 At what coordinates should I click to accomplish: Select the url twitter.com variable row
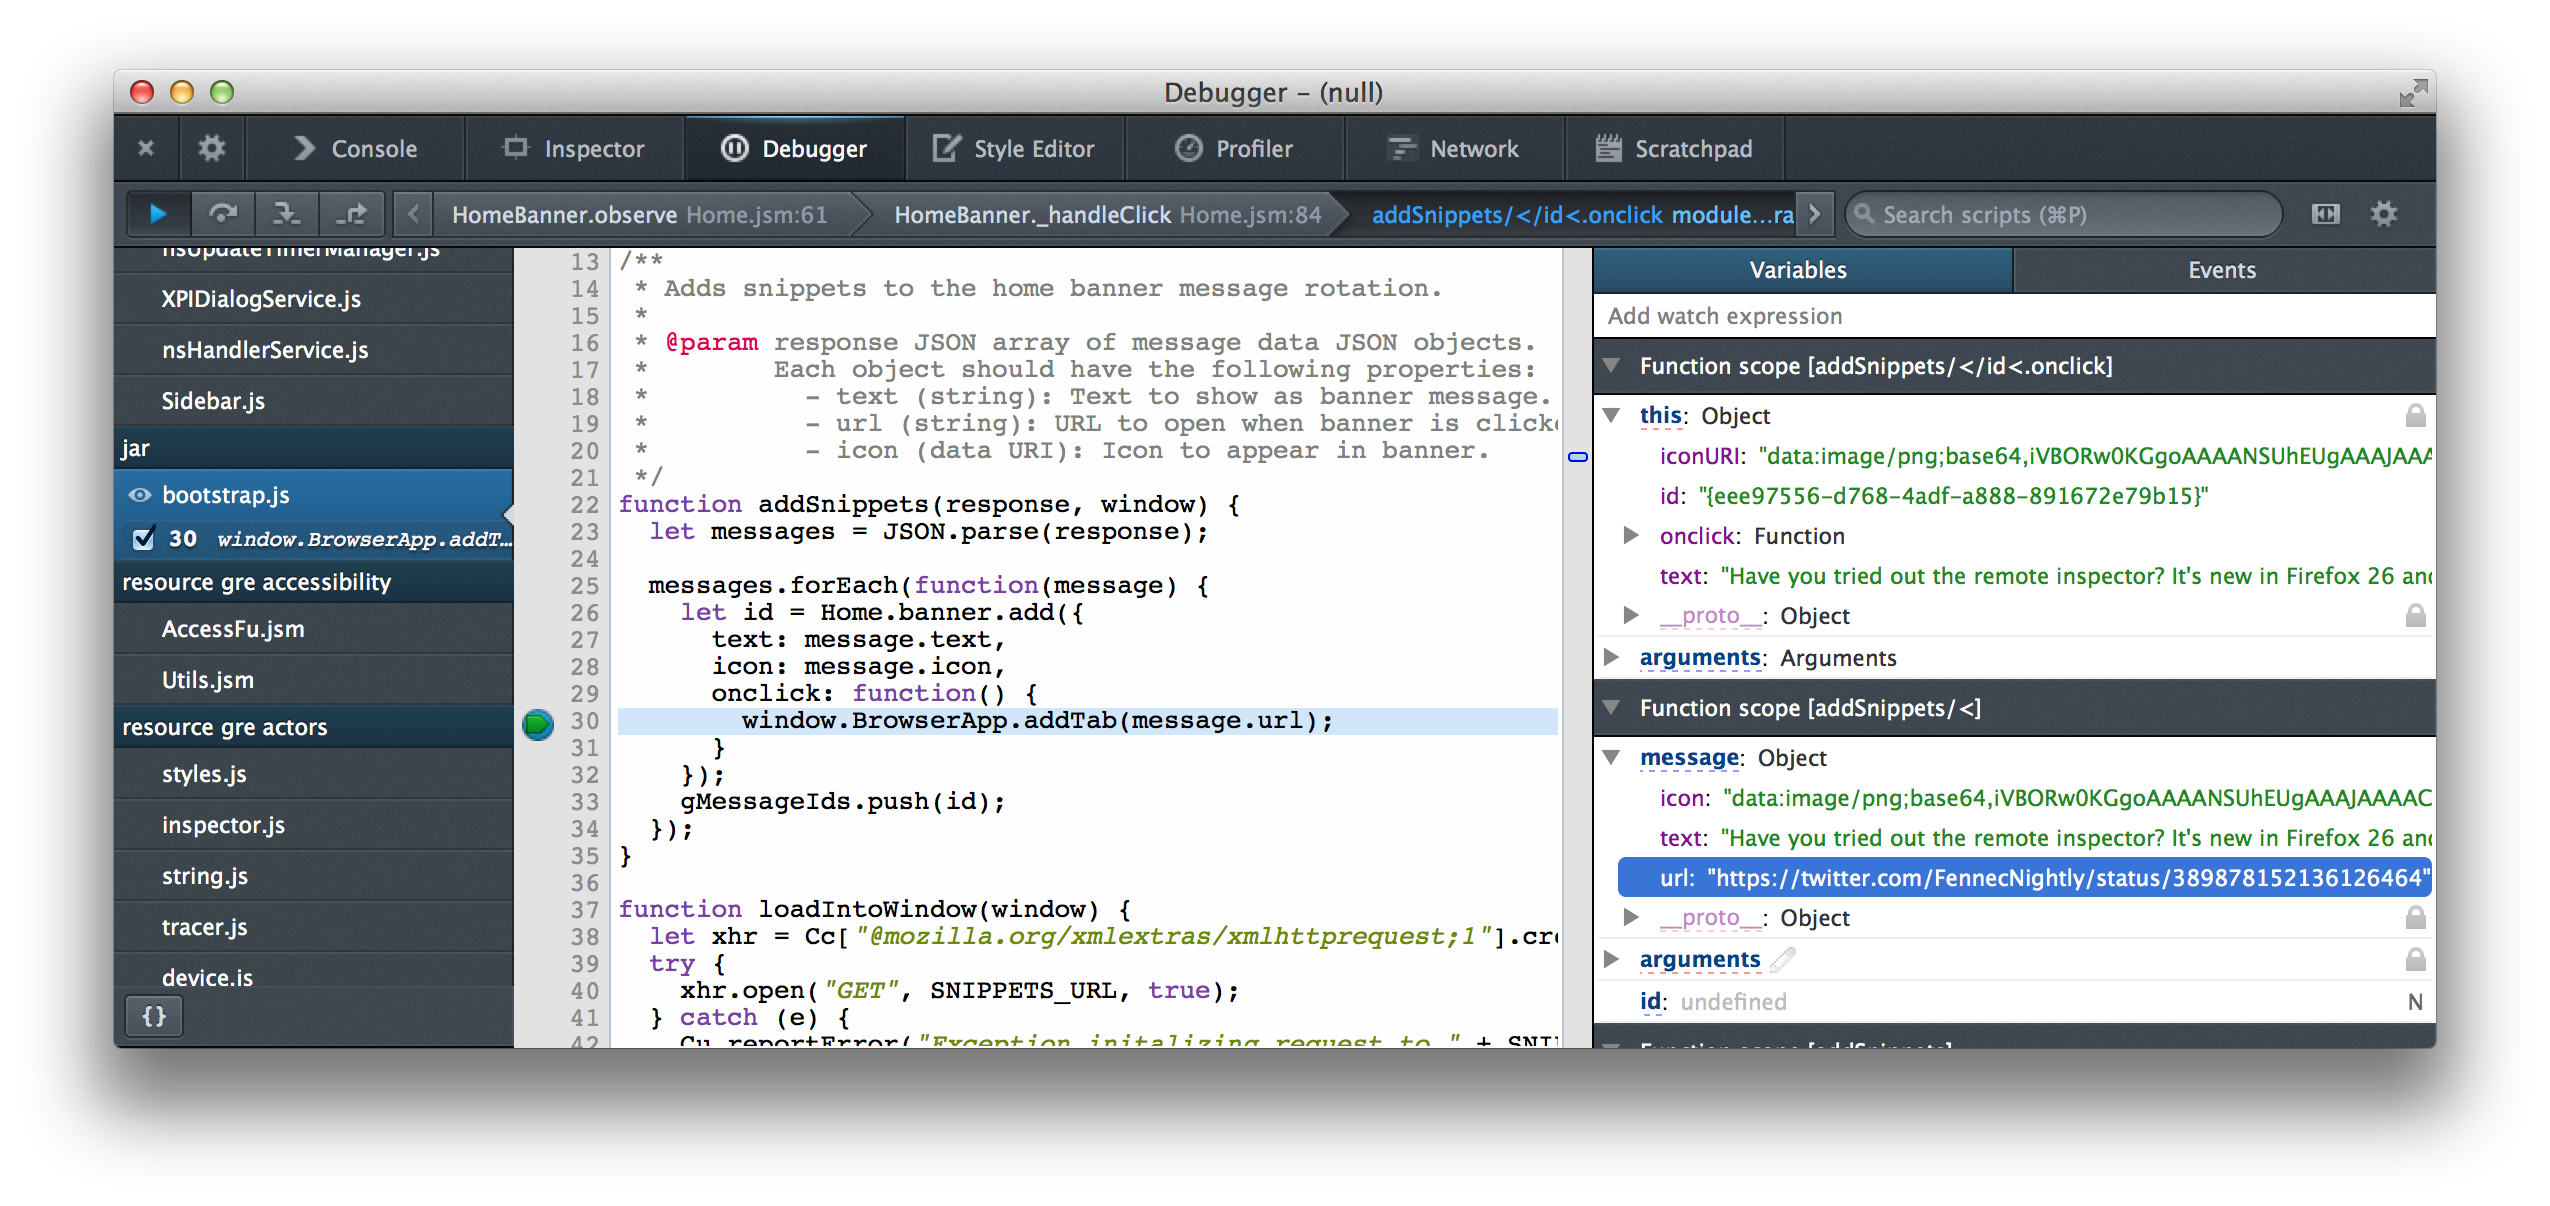tap(2025, 878)
